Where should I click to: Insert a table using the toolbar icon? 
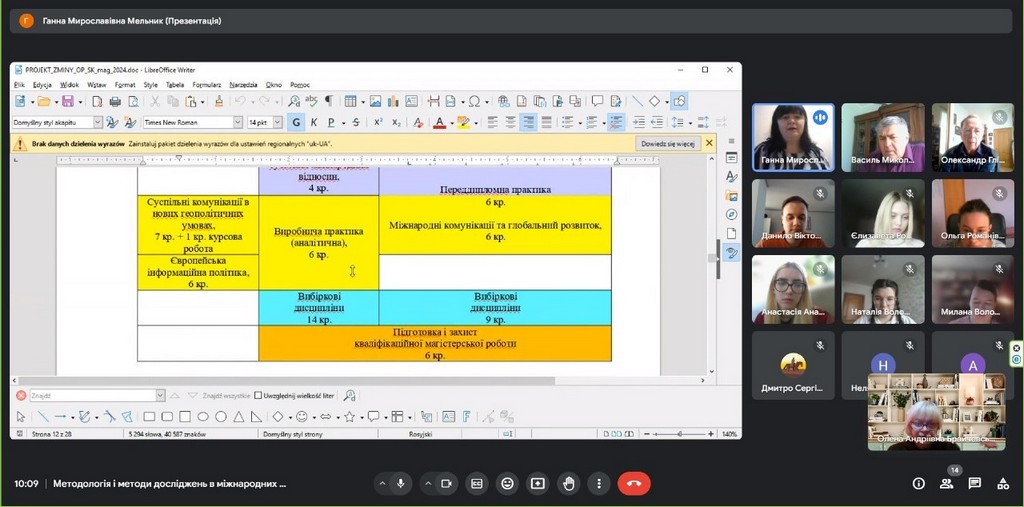coord(351,101)
